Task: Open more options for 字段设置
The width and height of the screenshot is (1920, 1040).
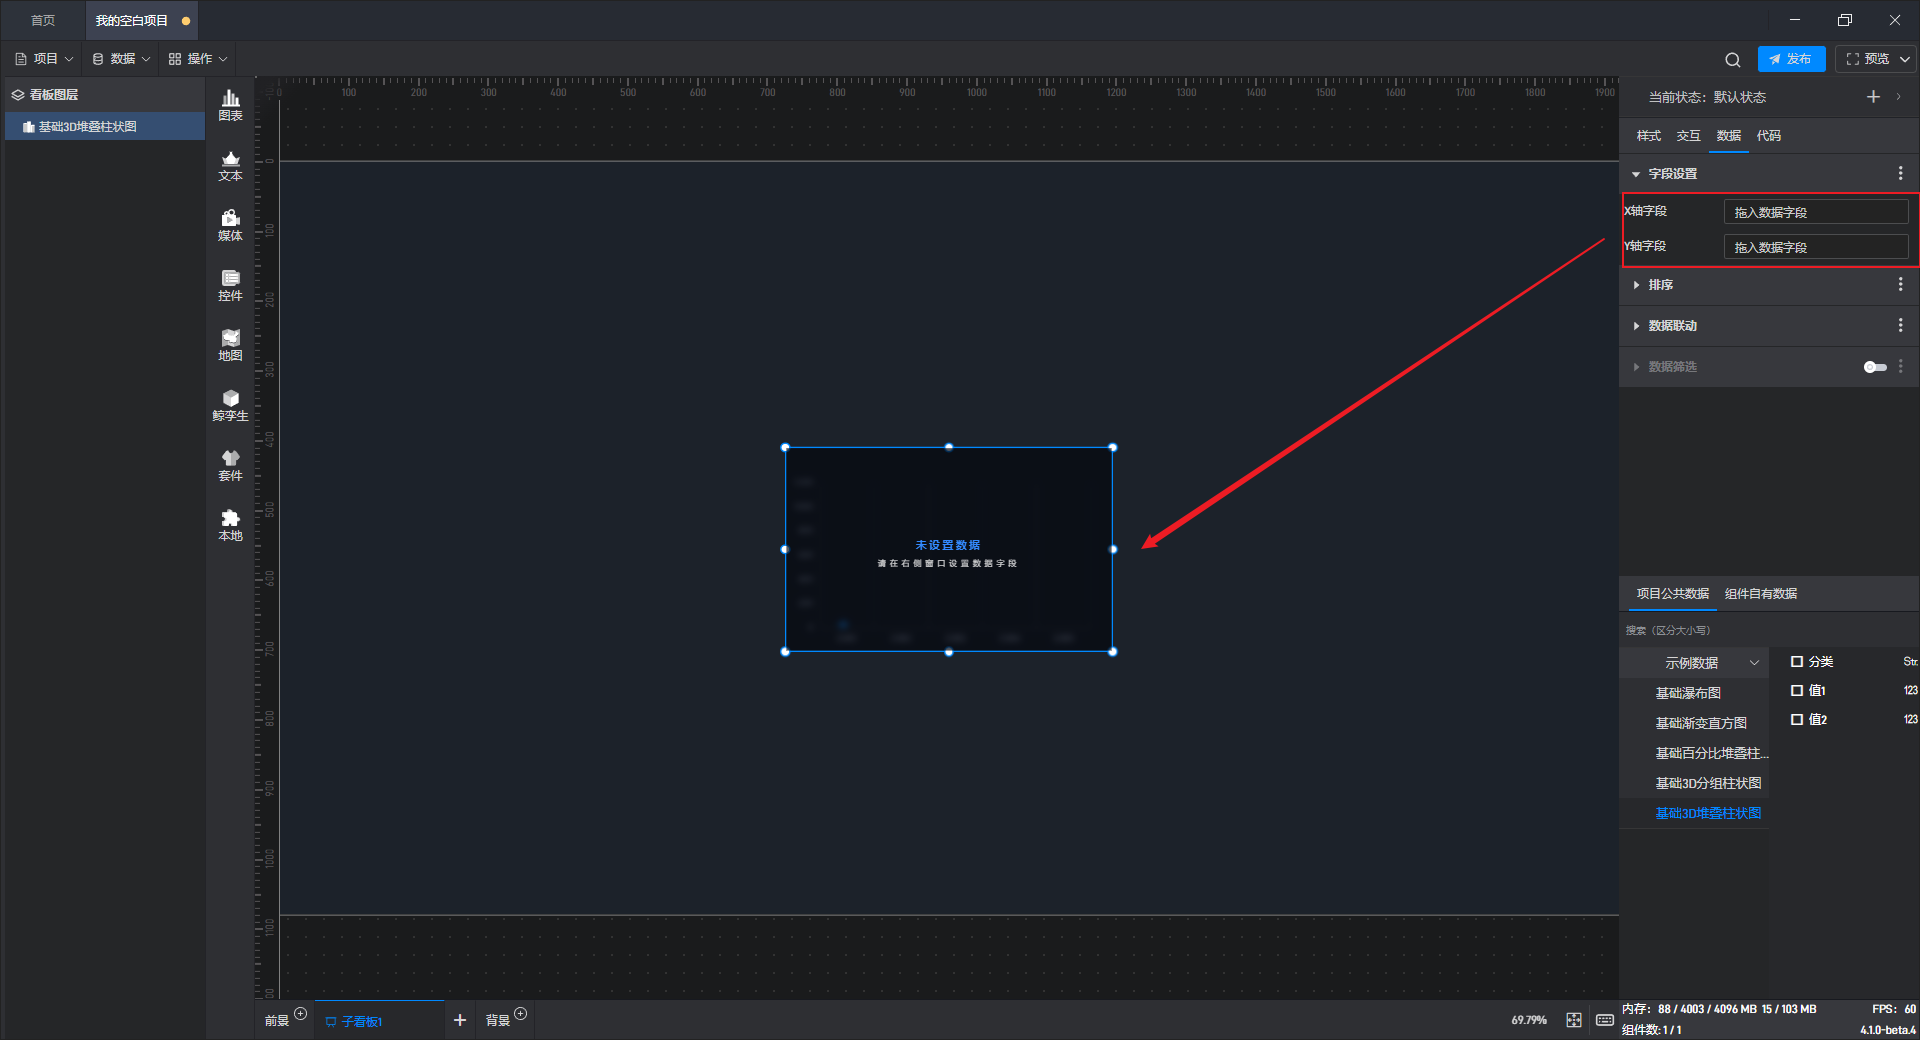Action: (x=1900, y=173)
